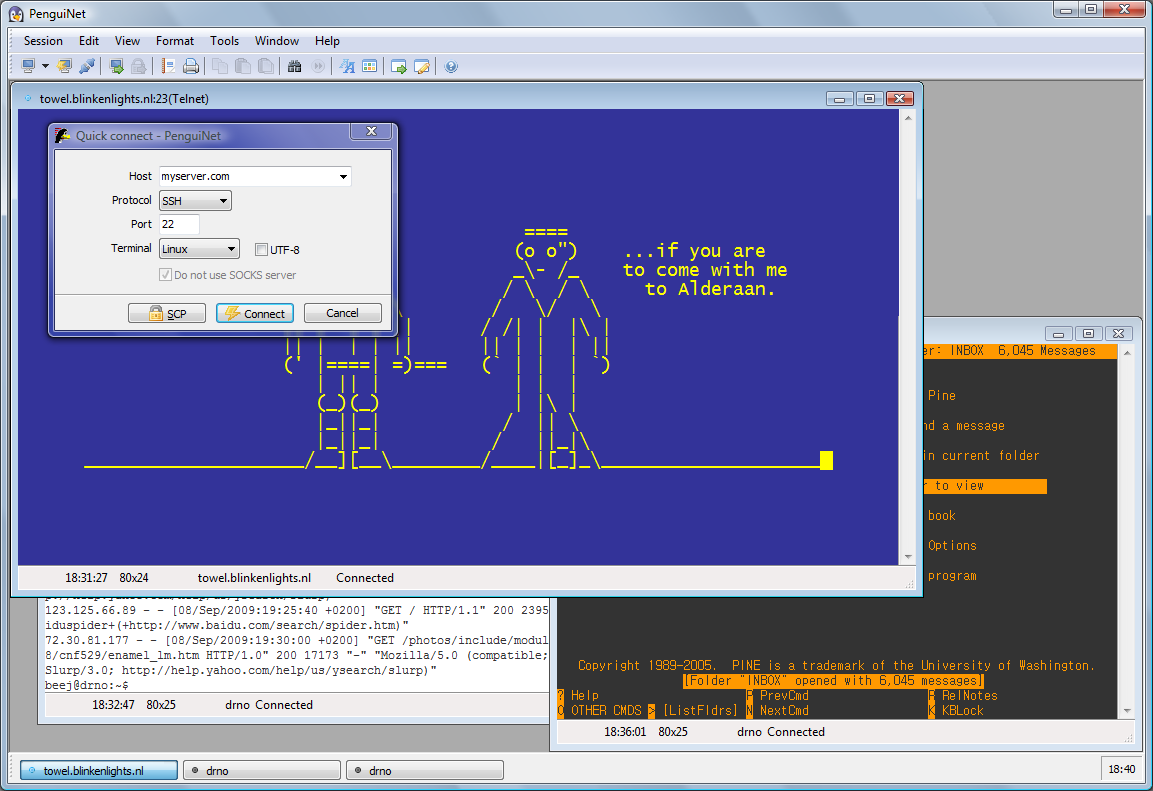
Task: Click the 'beej@drno:~$' shell prompt
Action: [87, 685]
